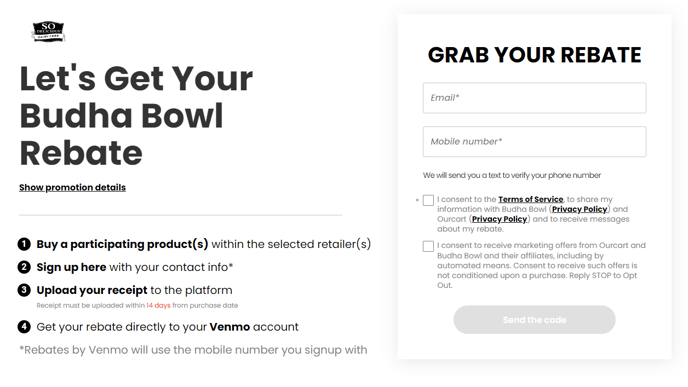Click the step 4 number badge
Viewport: 688px width, 387px height.
(x=24, y=327)
